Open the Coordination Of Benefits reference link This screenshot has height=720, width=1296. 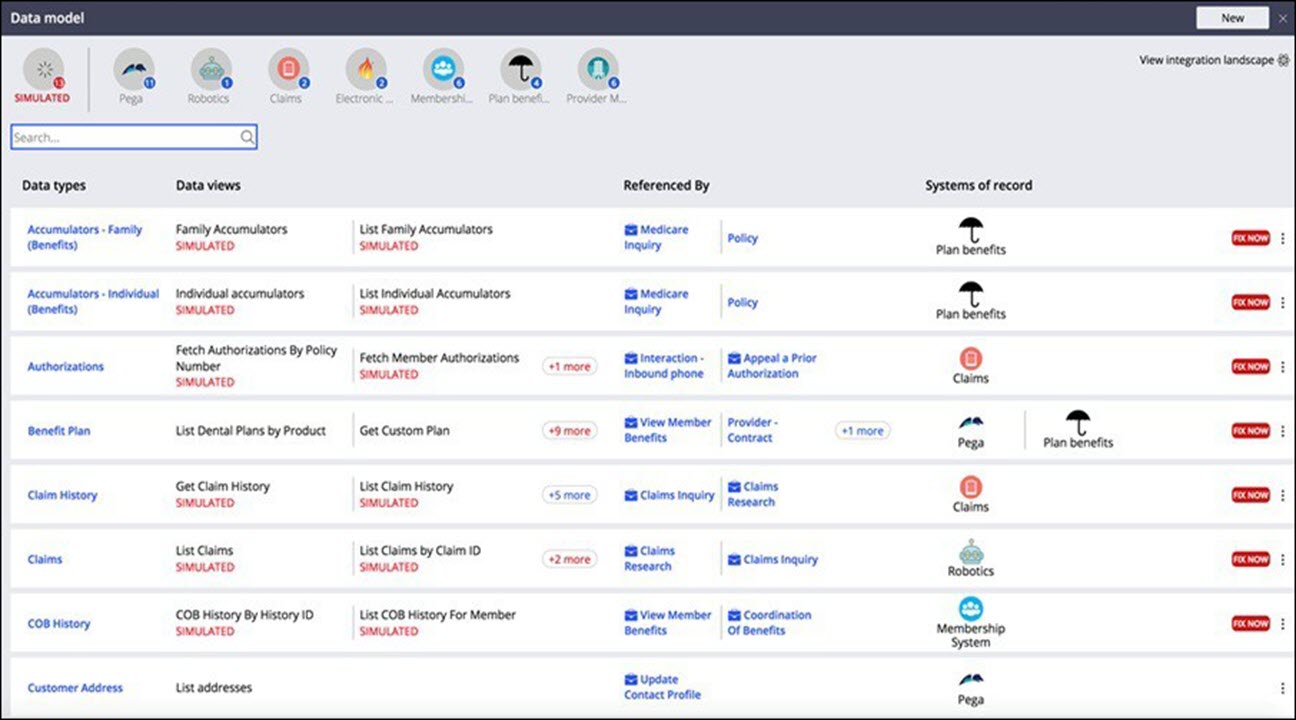[x=769, y=623]
